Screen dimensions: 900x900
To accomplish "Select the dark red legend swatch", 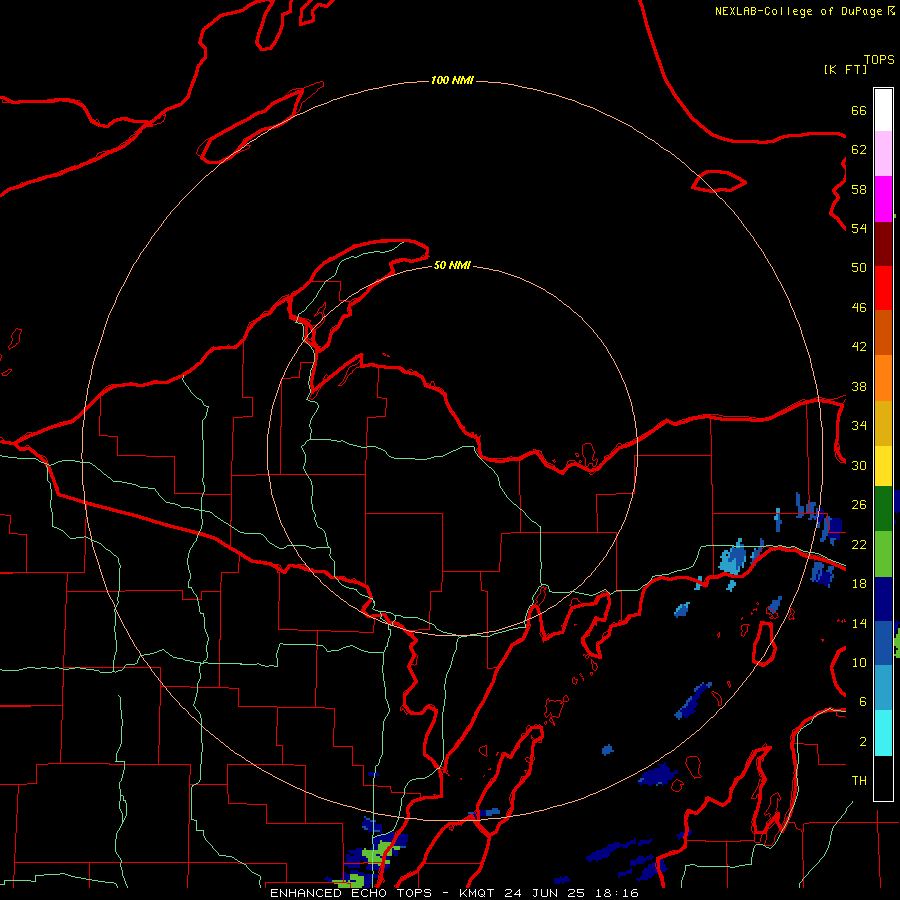I will [x=883, y=244].
